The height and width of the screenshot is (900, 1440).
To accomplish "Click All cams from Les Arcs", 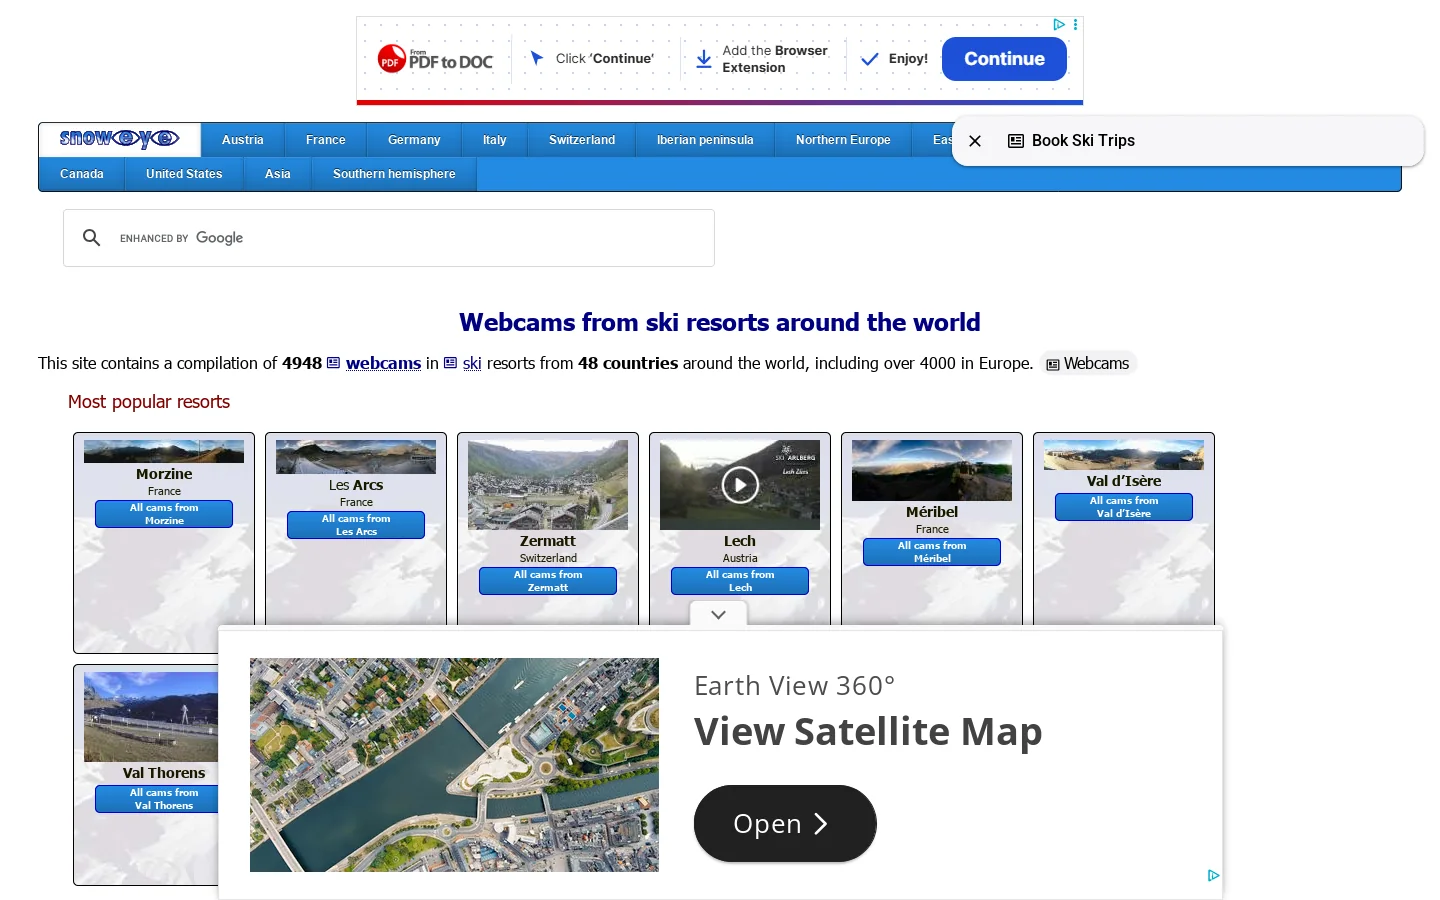I will coord(356,525).
